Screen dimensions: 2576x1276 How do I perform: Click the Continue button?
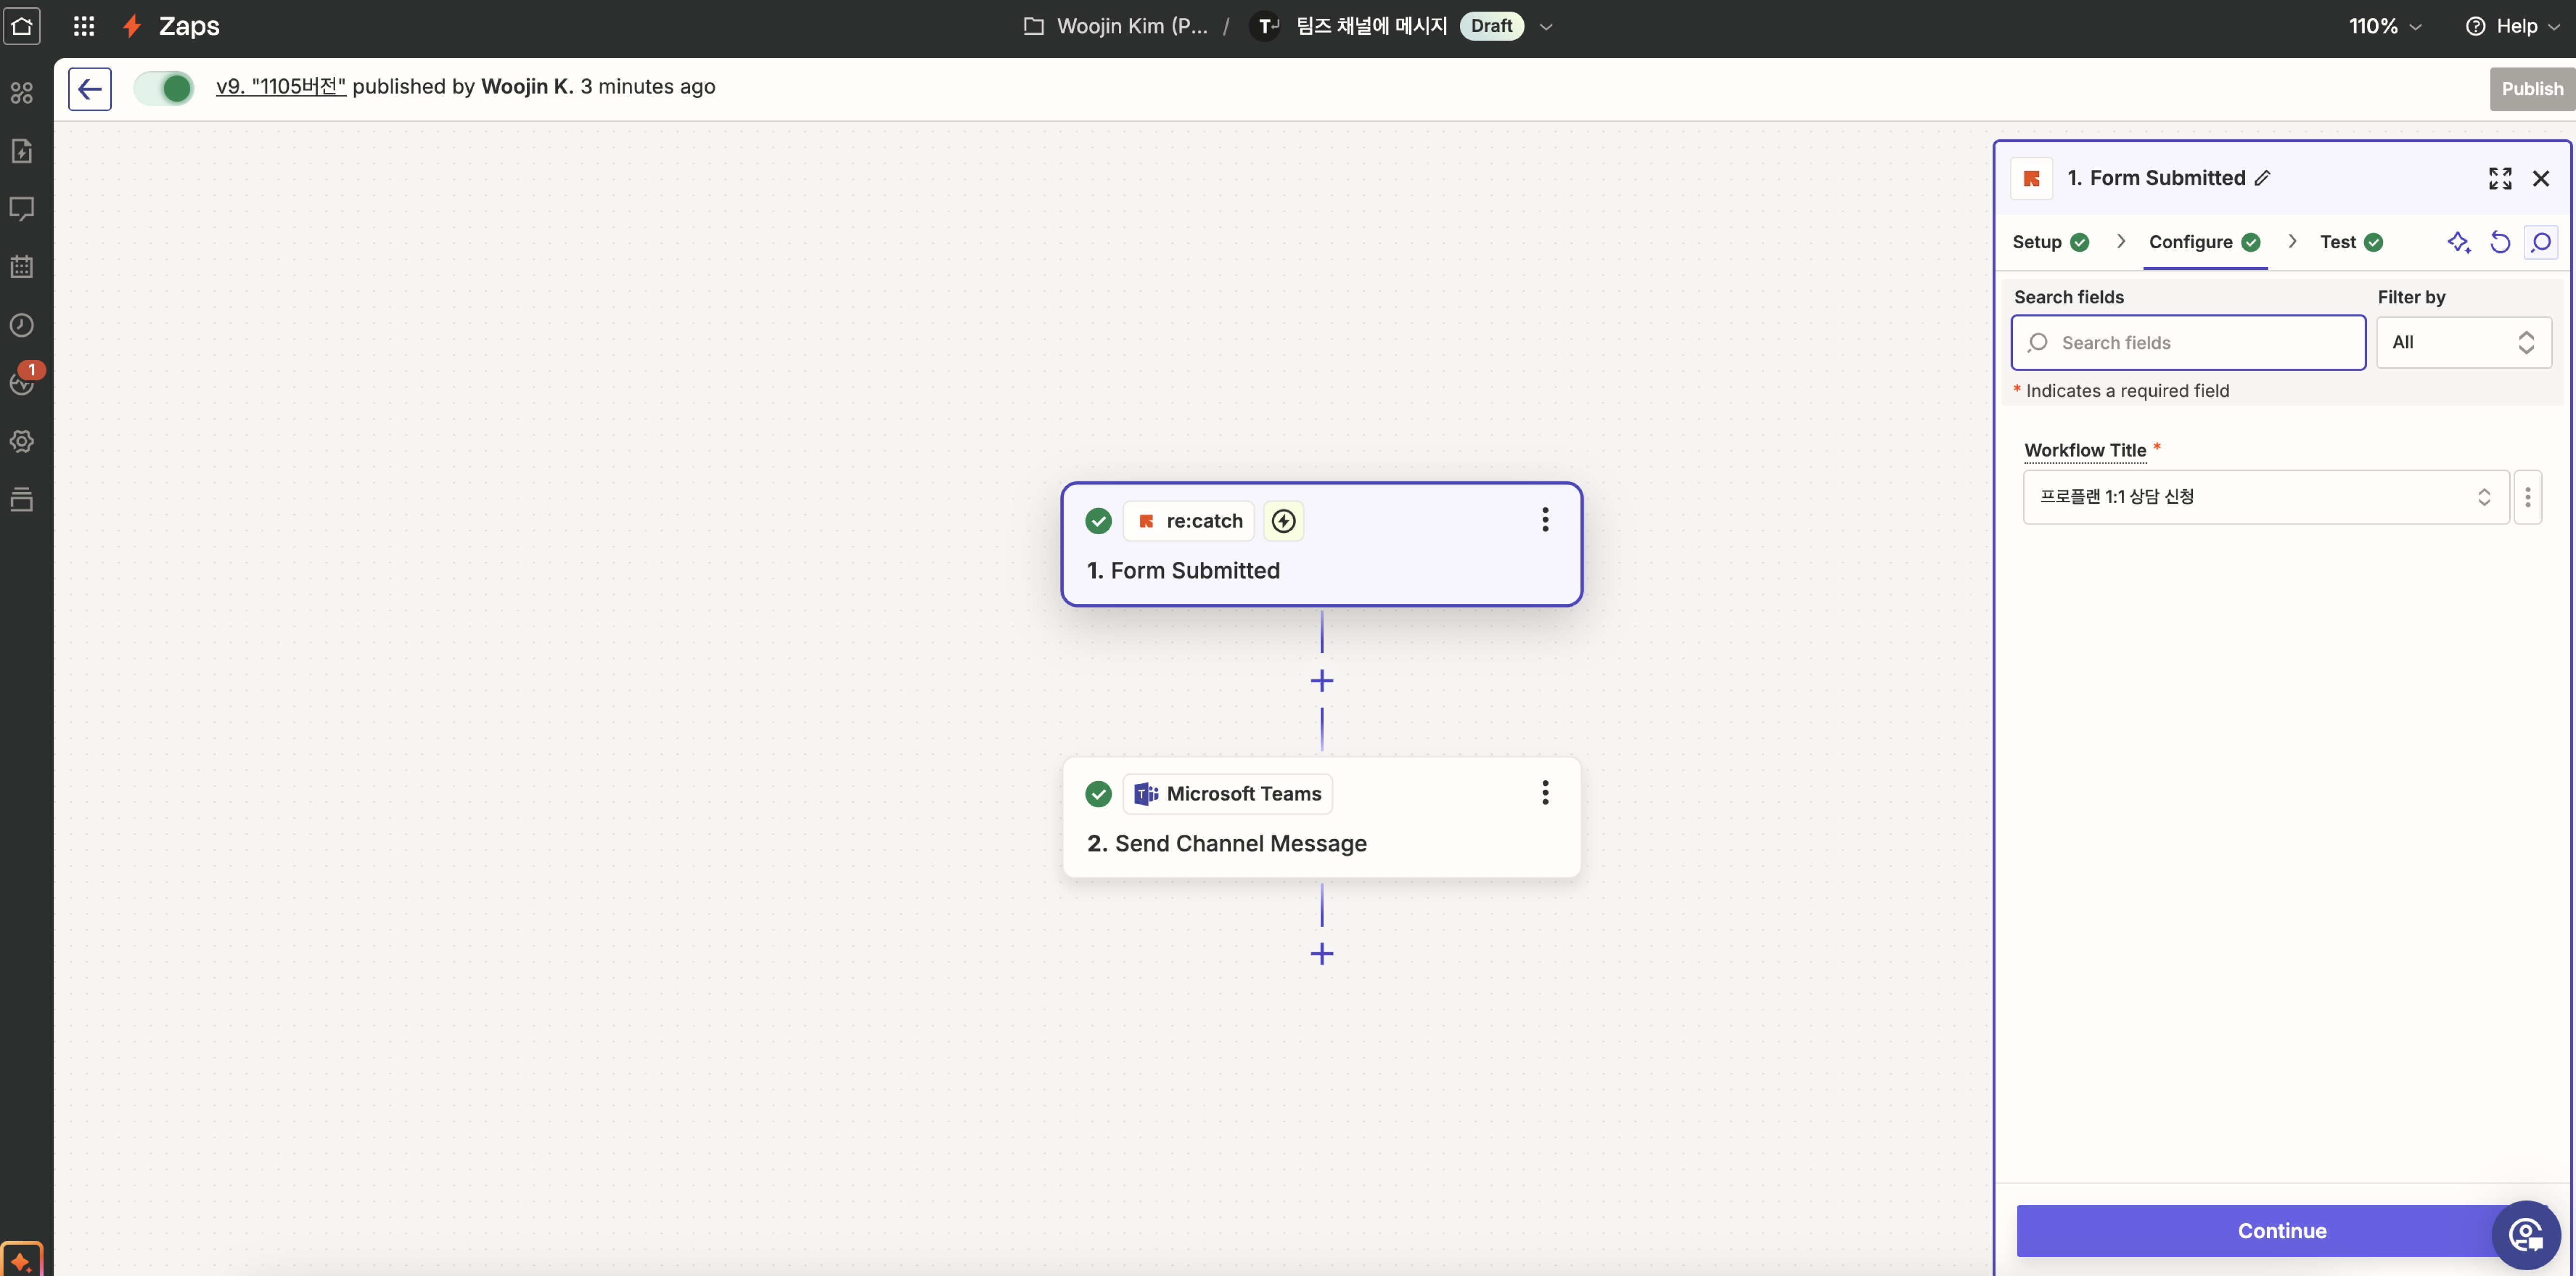(x=2280, y=1230)
